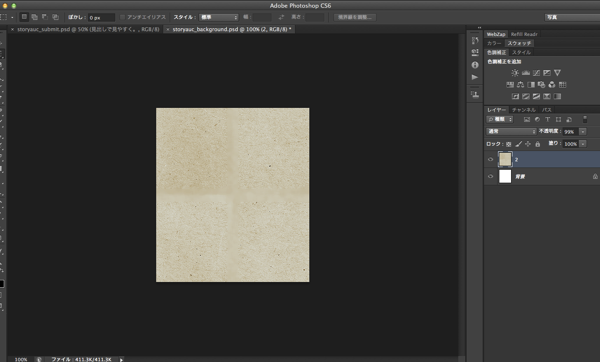The width and height of the screenshot is (600, 362).
Task: Toggle smart object layer filter
Action: coord(569,119)
